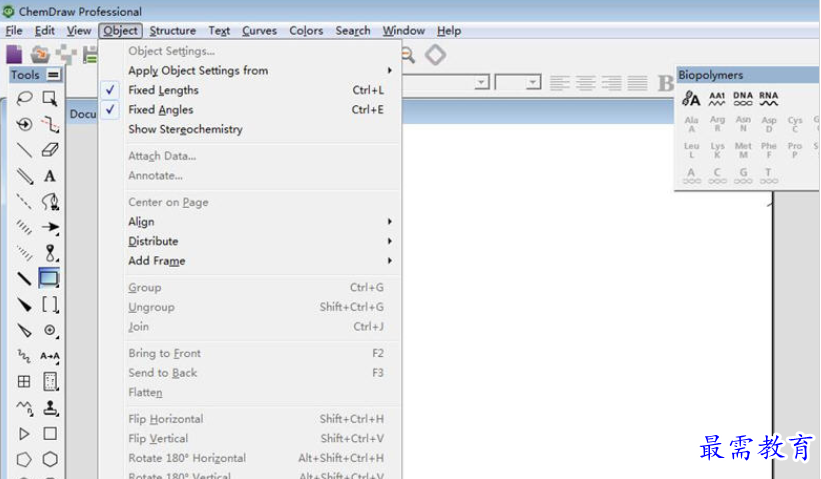821x479 pixels.
Task: Expand the Distribute submenu
Action: (249, 241)
